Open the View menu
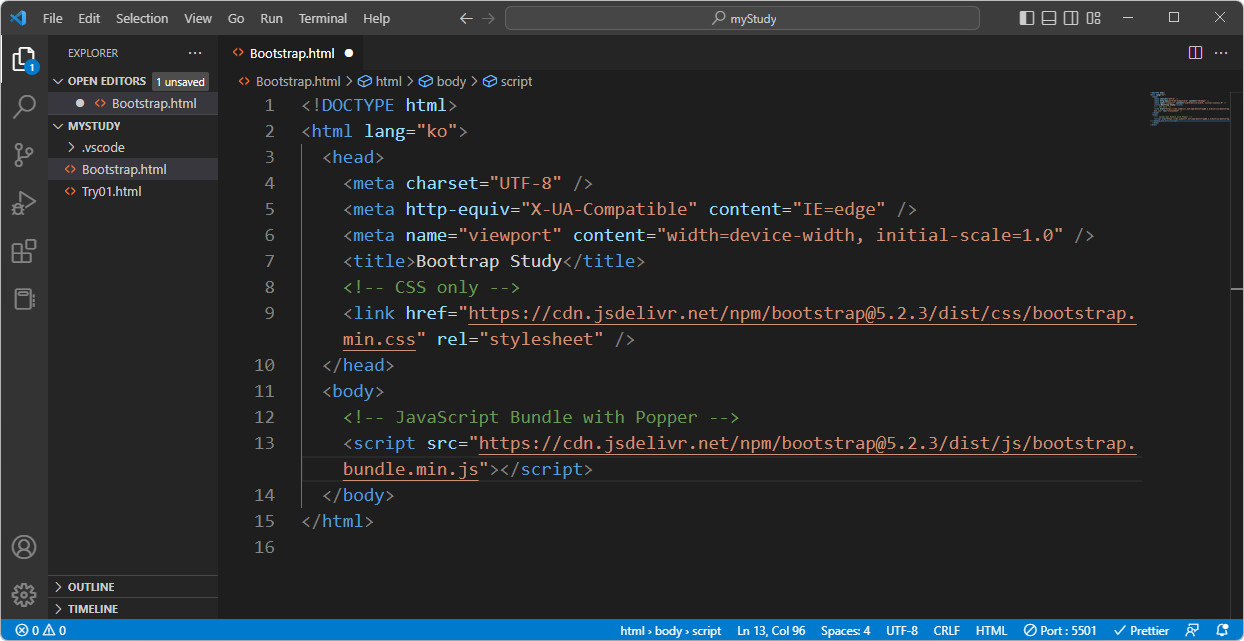Viewport: 1244px width, 641px height. (x=198, y=18)
